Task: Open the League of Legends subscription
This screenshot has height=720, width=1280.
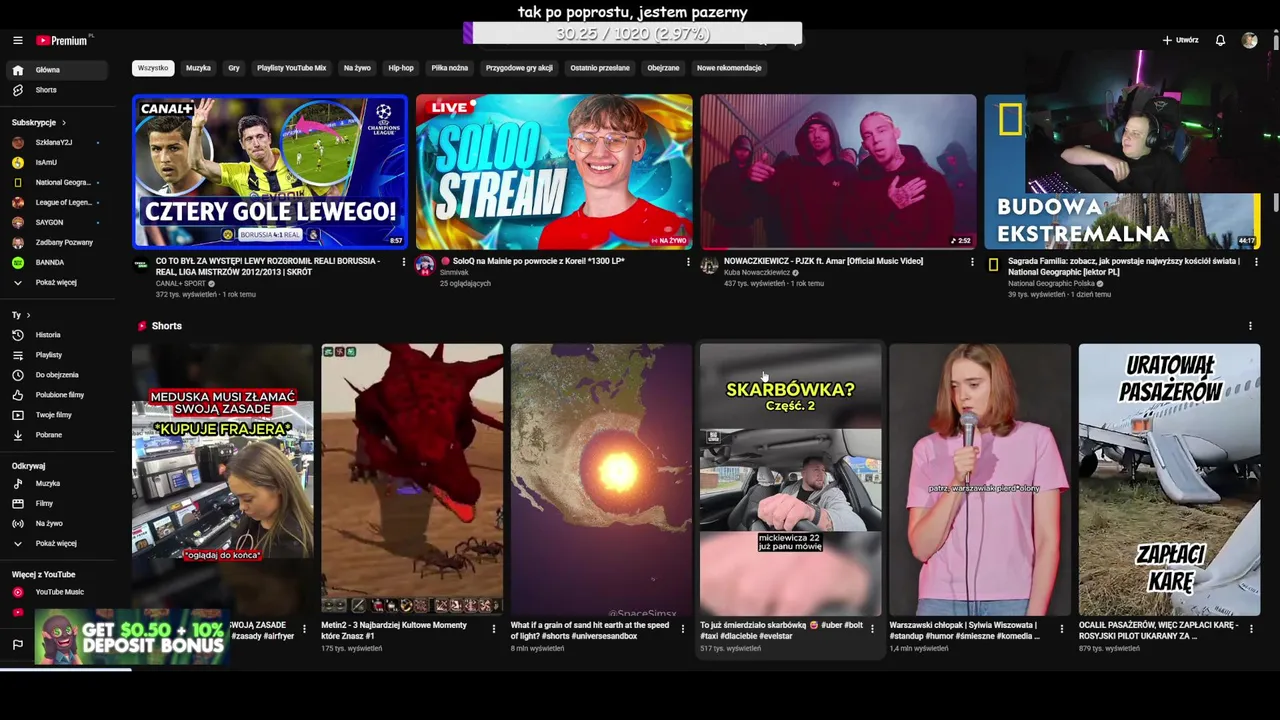Action: 56,202
